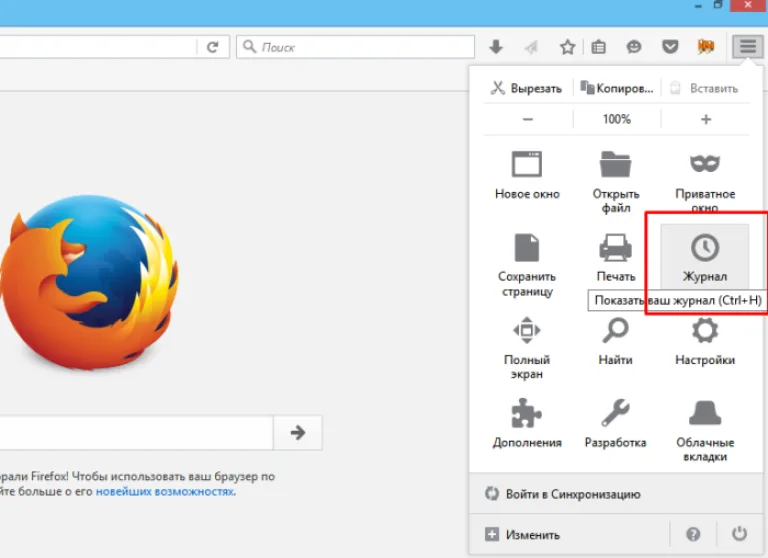This screenshot has height=558, width=768.
Task: Open help question mark icon
Action: [693, 534]
